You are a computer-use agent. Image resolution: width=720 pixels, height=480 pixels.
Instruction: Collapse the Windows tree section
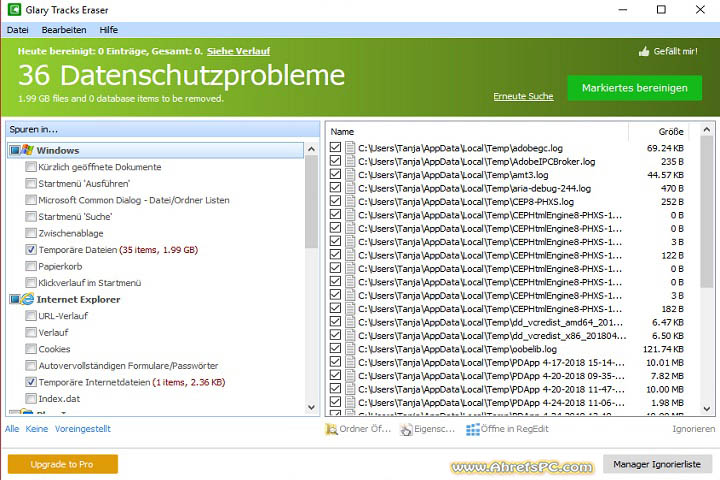(x=12, y=150)
